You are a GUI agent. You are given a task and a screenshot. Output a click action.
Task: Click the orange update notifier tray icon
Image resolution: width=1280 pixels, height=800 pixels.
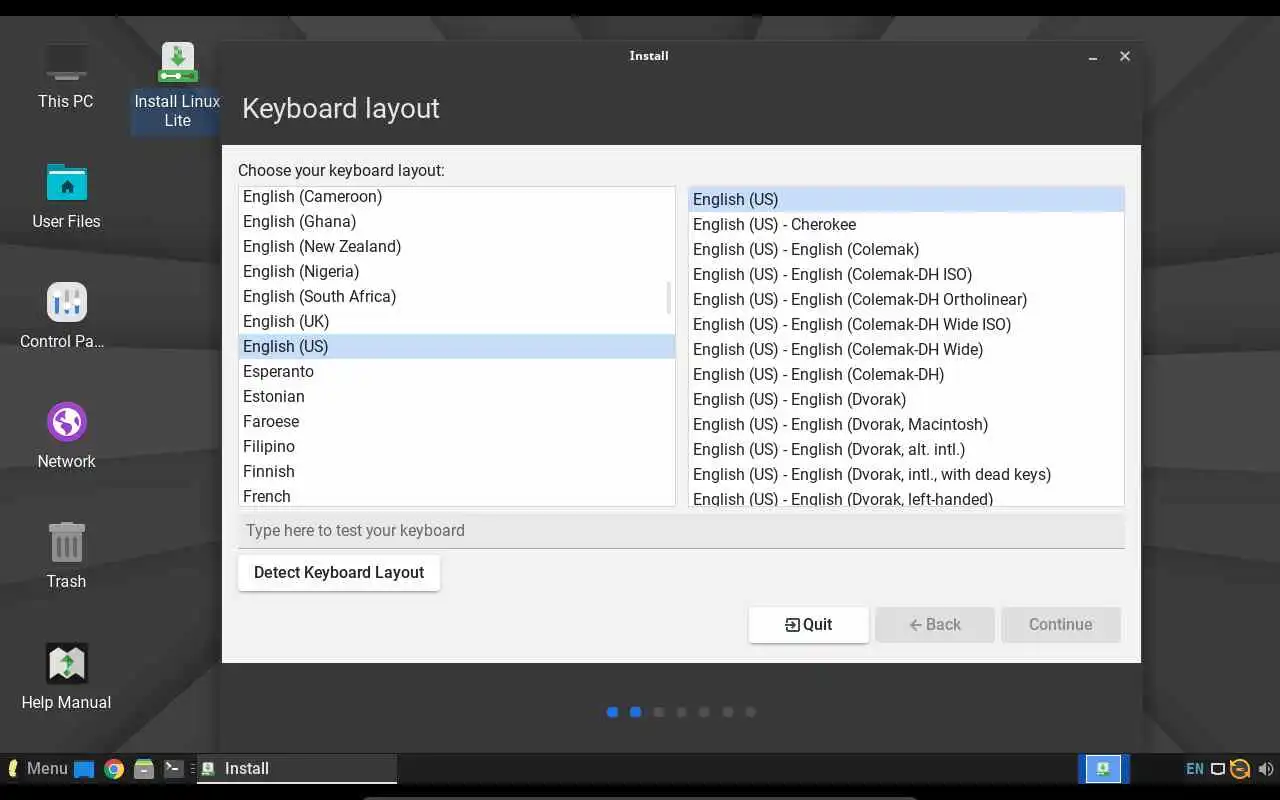1240,769
